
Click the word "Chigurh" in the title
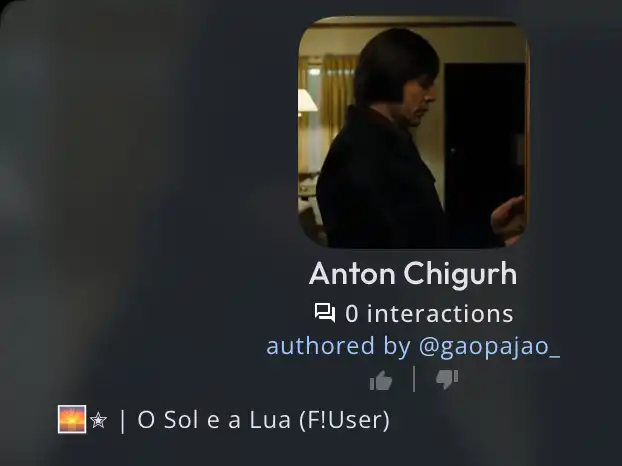460,273
